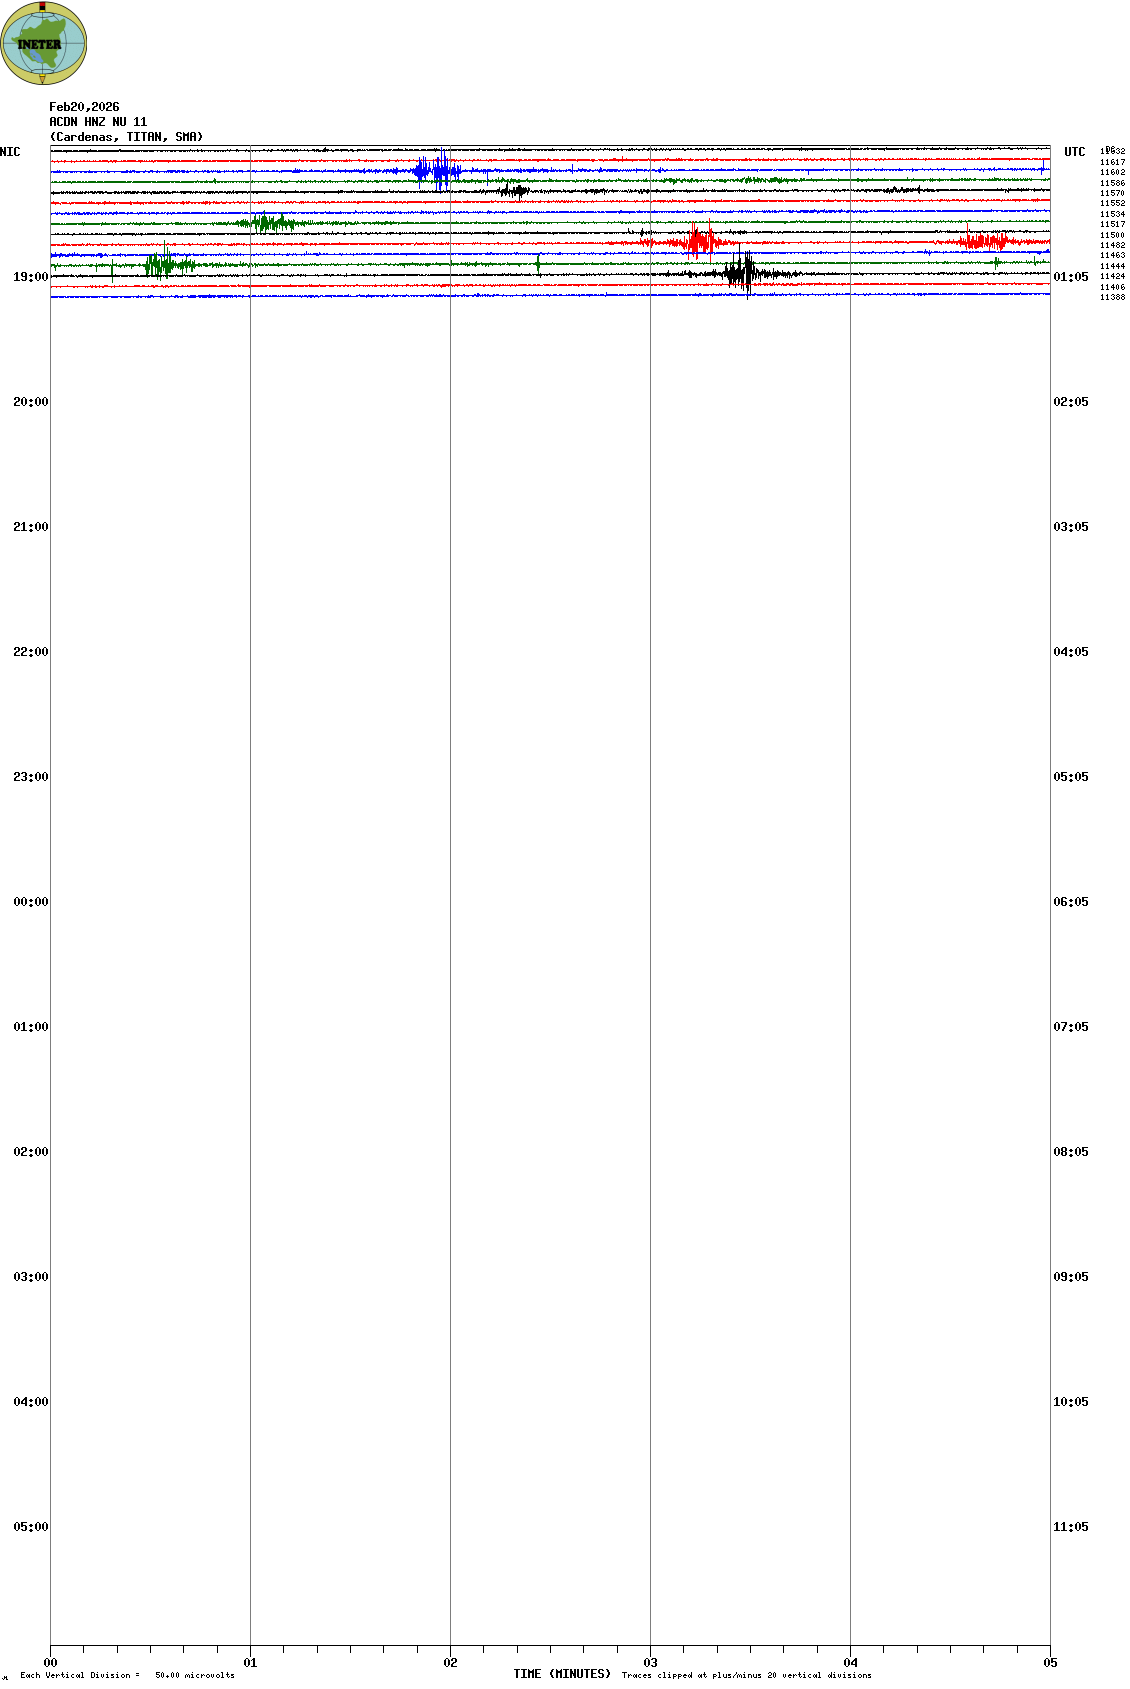Click the TIME (MINUTES) axis title
Image resolution: width=1130 pixels, height=1689 pixels.
562,1674
